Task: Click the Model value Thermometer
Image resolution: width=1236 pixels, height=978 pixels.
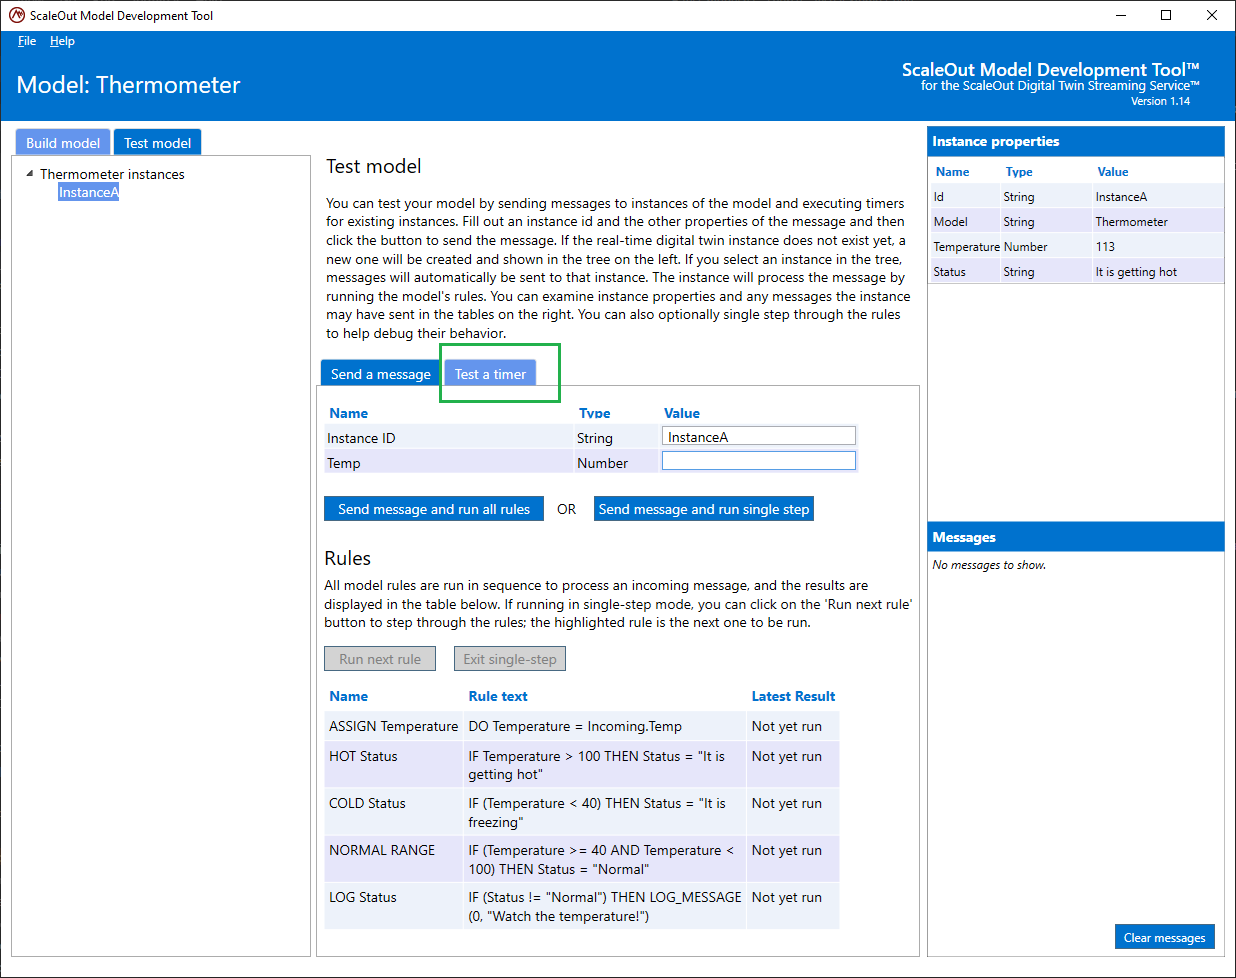Action: point(1131,221)
